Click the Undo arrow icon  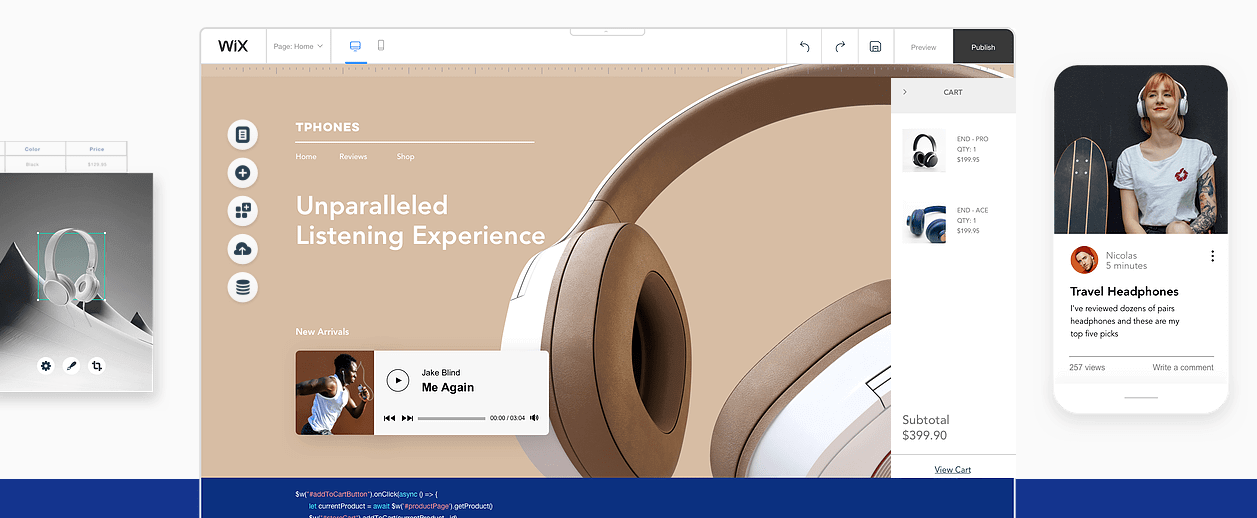click(804, 47)
